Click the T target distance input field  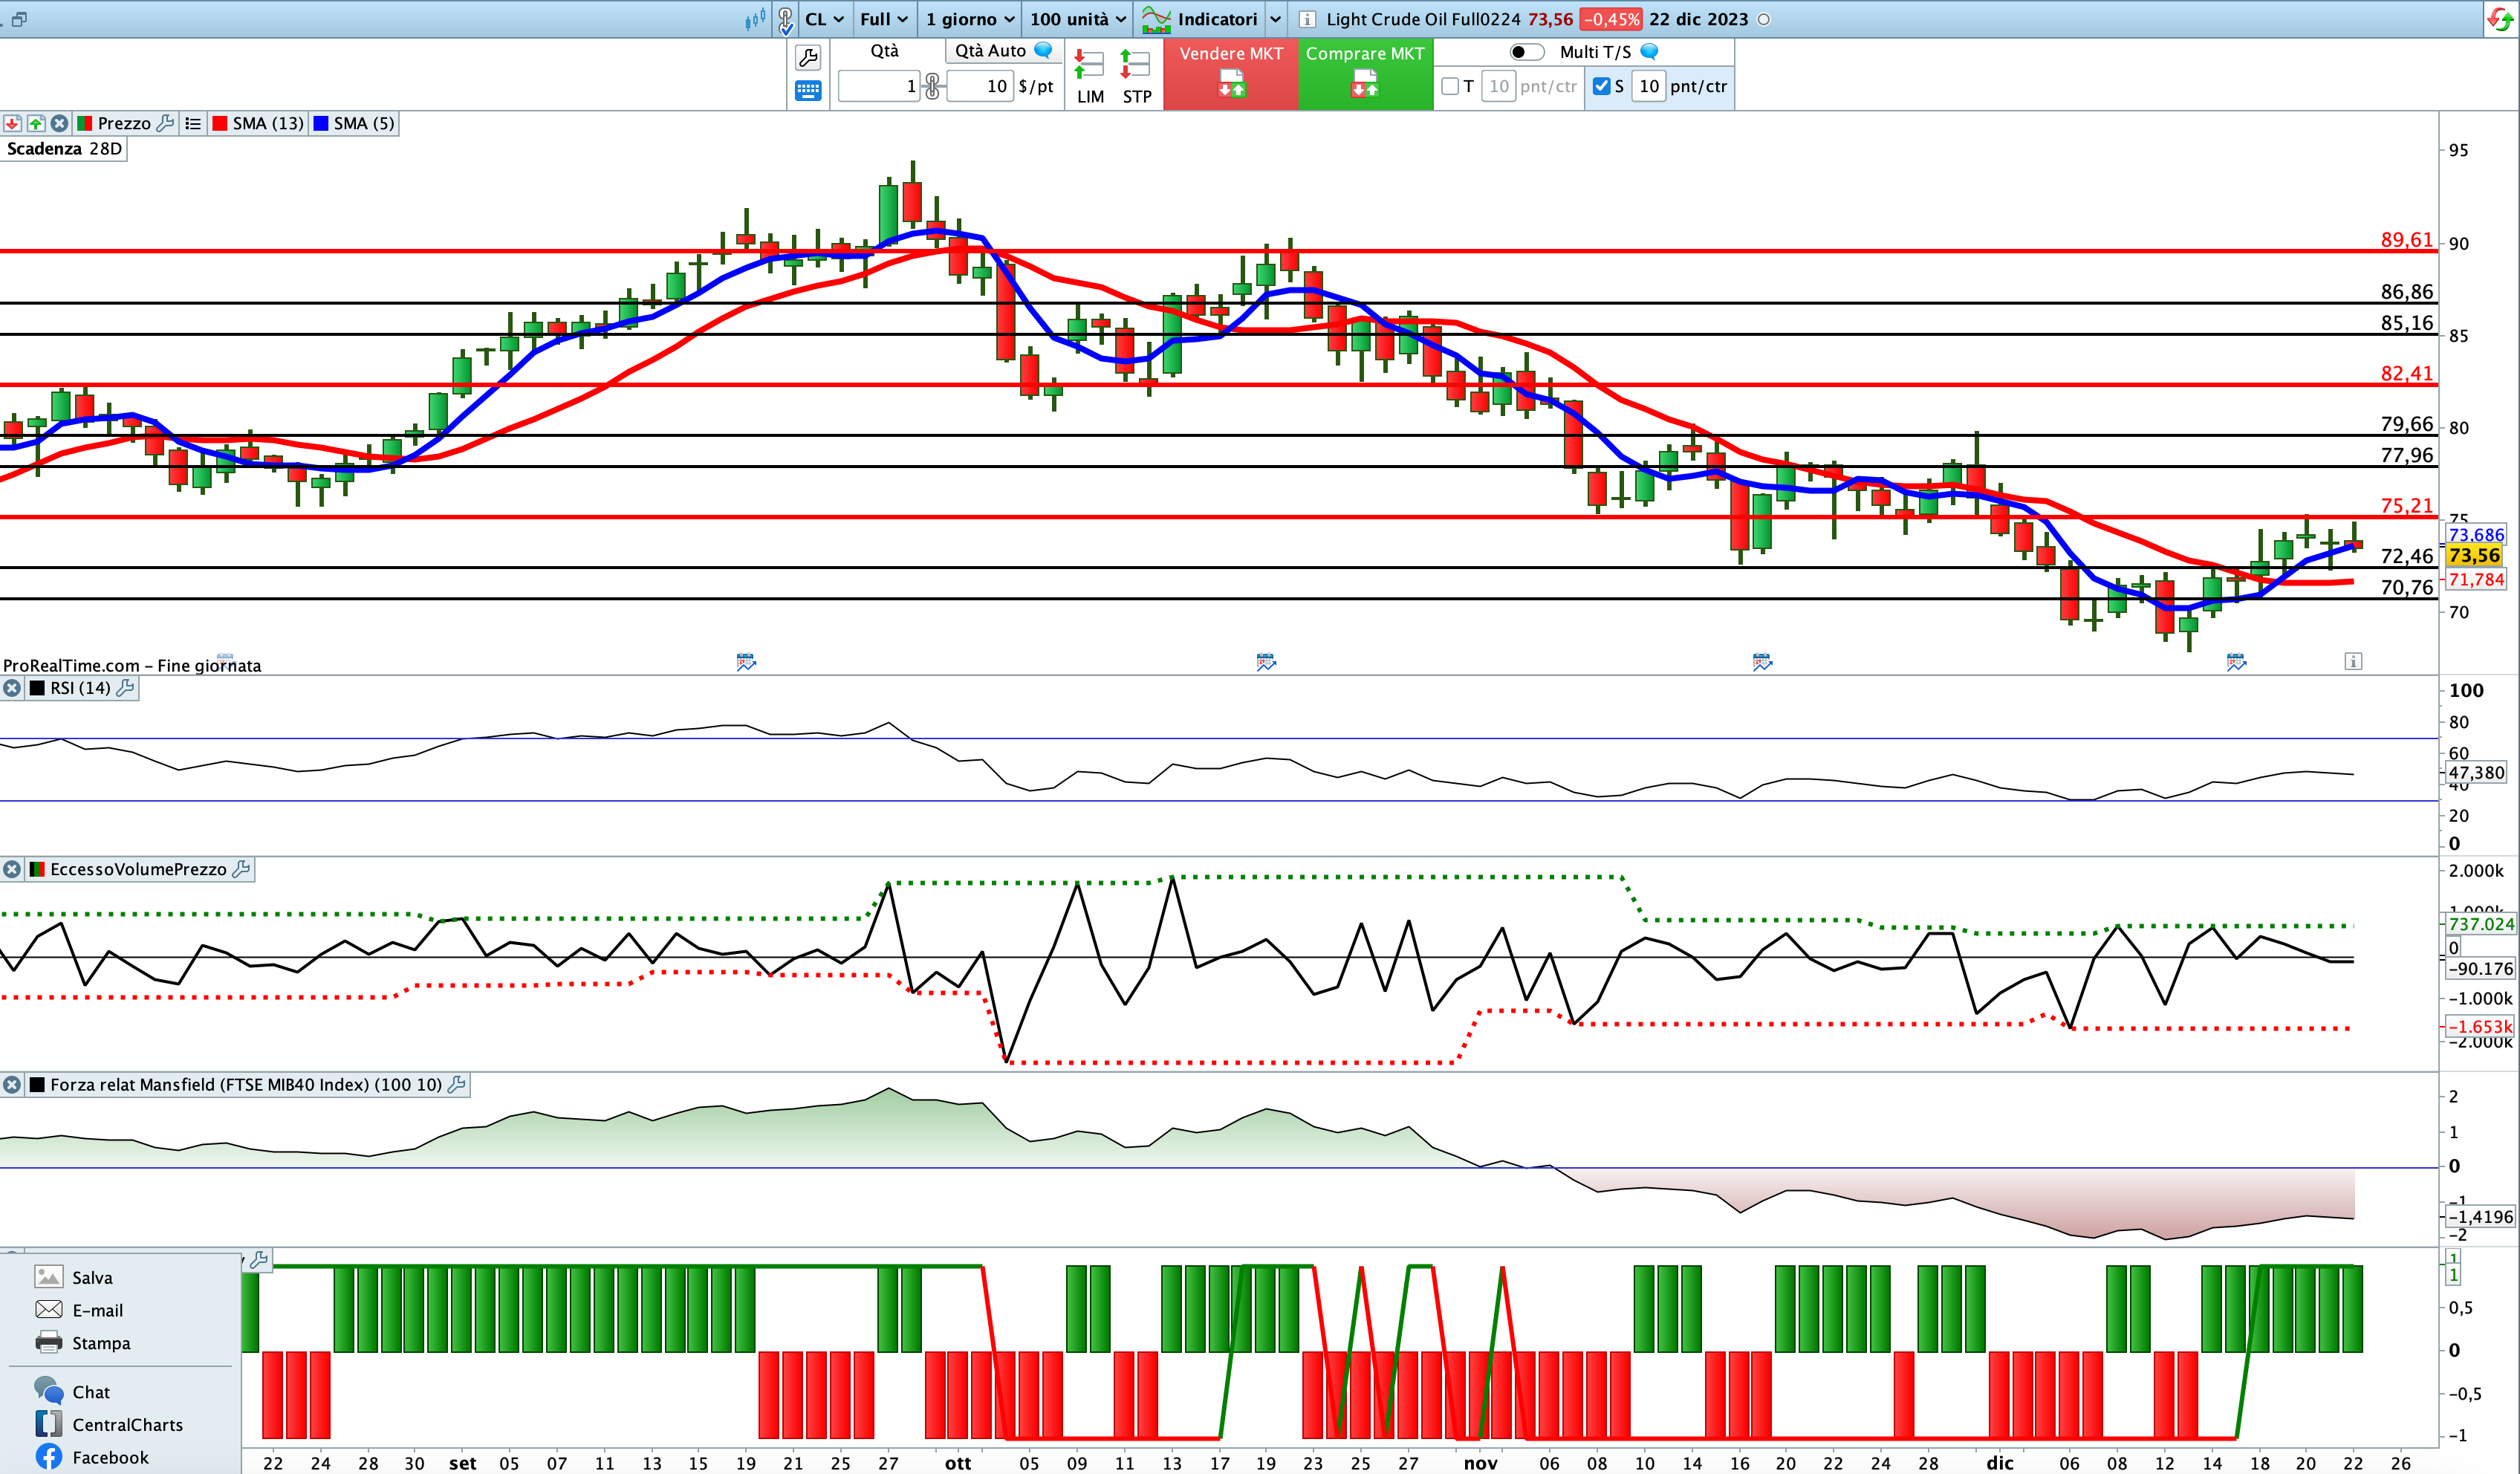point(1498,86)
